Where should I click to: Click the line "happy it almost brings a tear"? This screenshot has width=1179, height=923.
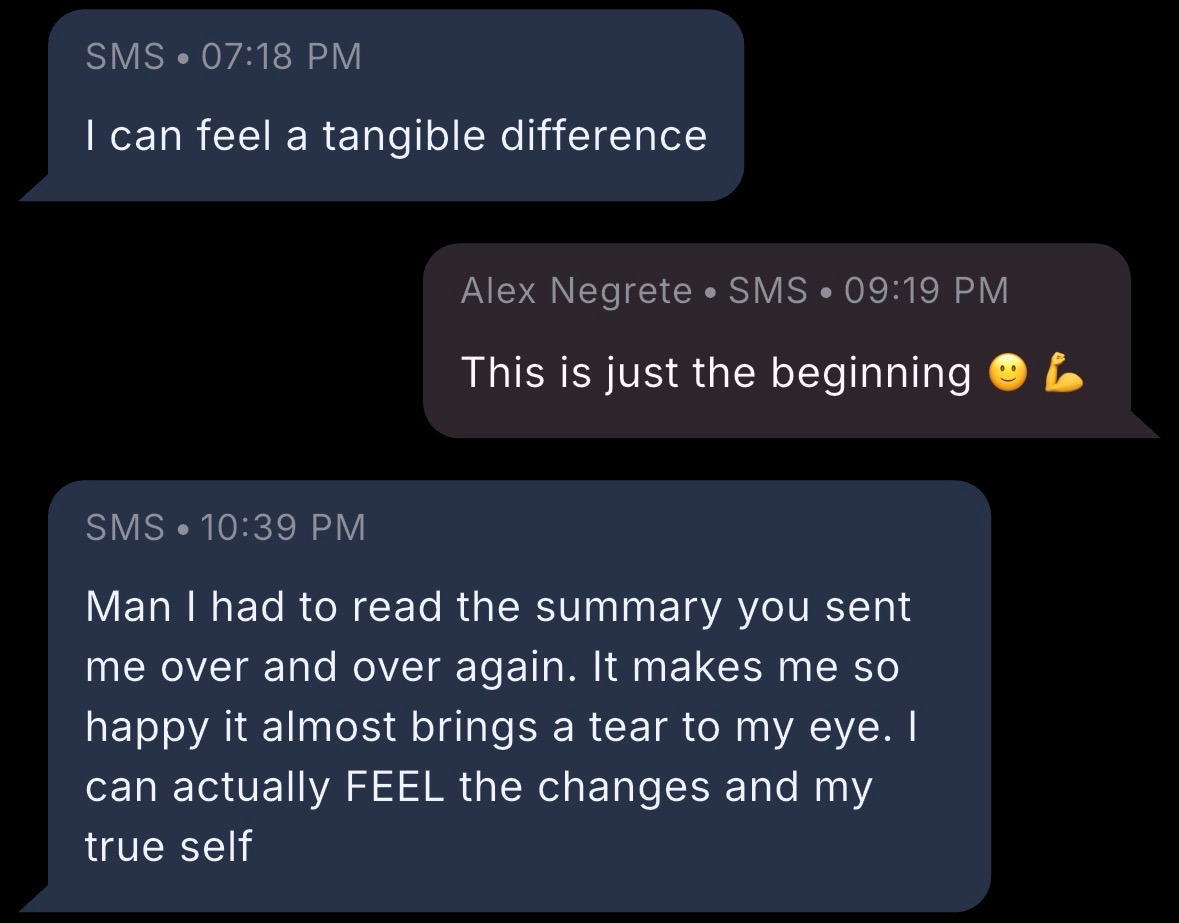500,727
